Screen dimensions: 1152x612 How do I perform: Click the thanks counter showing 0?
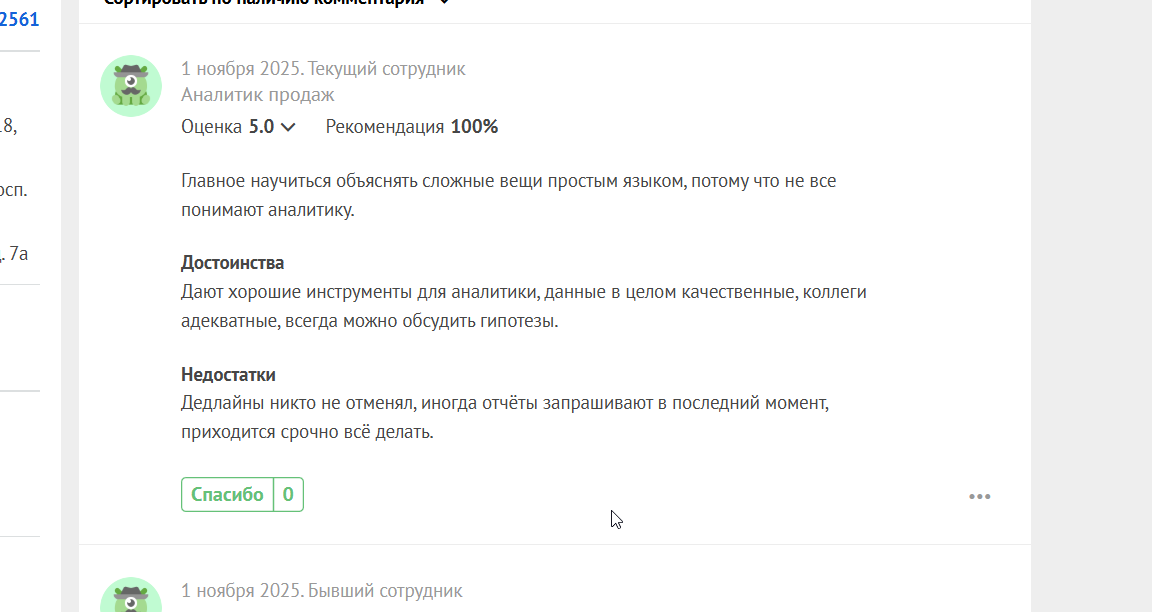click(288, 494)
